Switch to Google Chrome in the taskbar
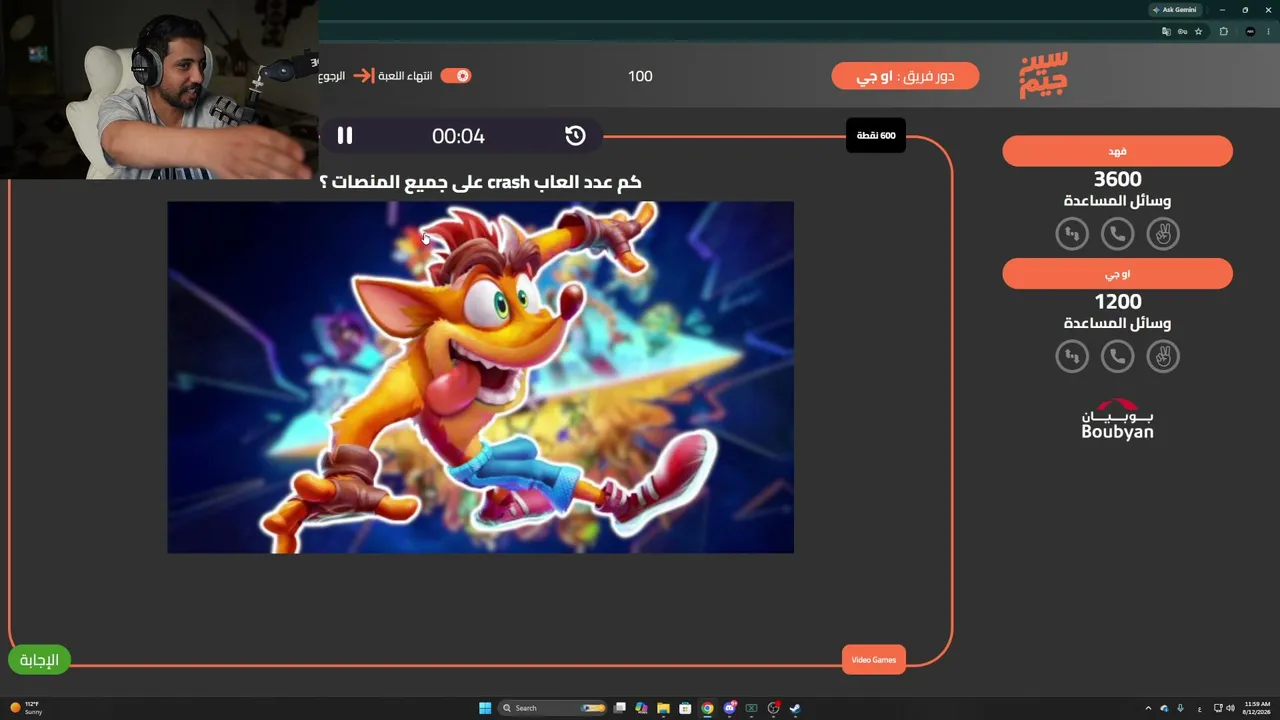Image resolution: width=1280 pixels, height=720 pixels. (x=707, y=708)
